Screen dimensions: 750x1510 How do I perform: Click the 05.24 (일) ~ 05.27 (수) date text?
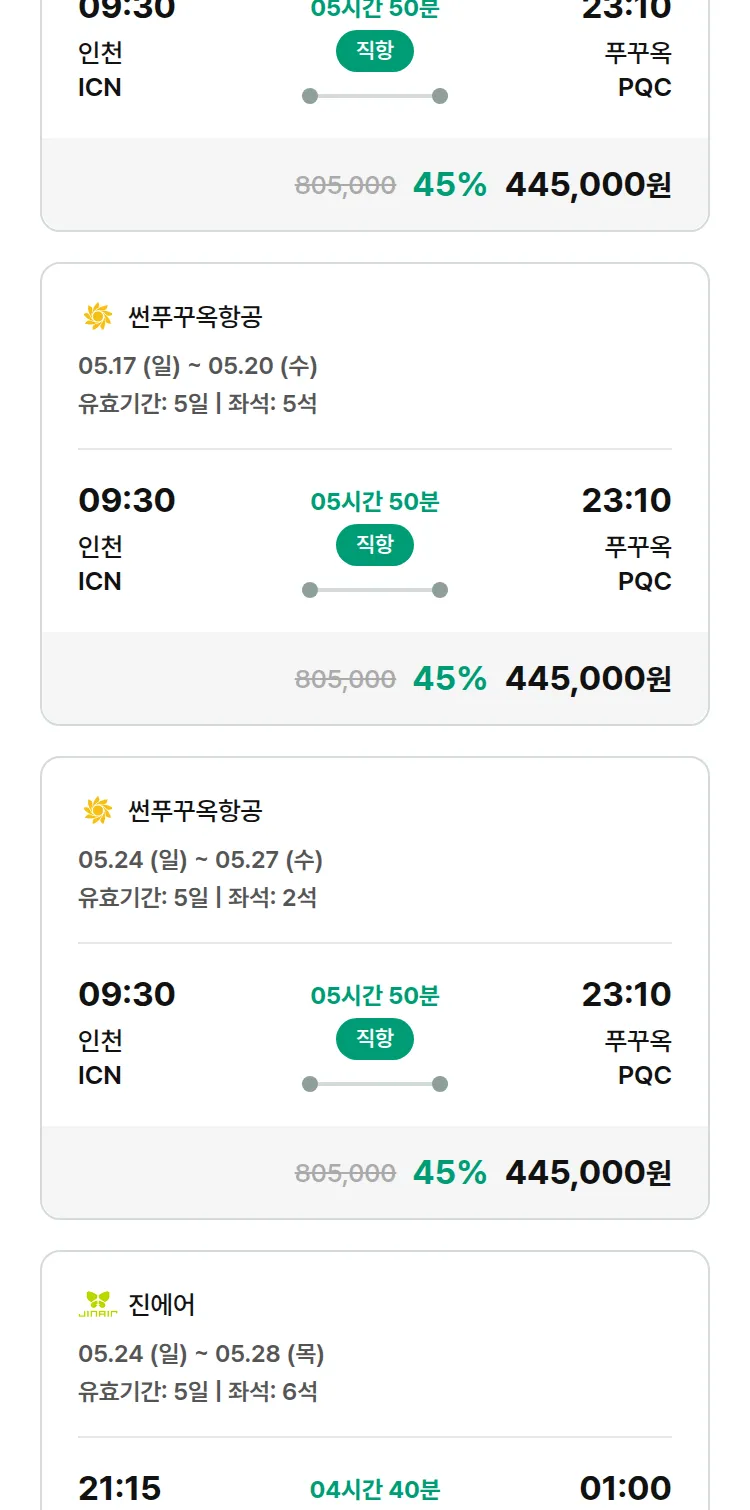[x=200, y=860]
